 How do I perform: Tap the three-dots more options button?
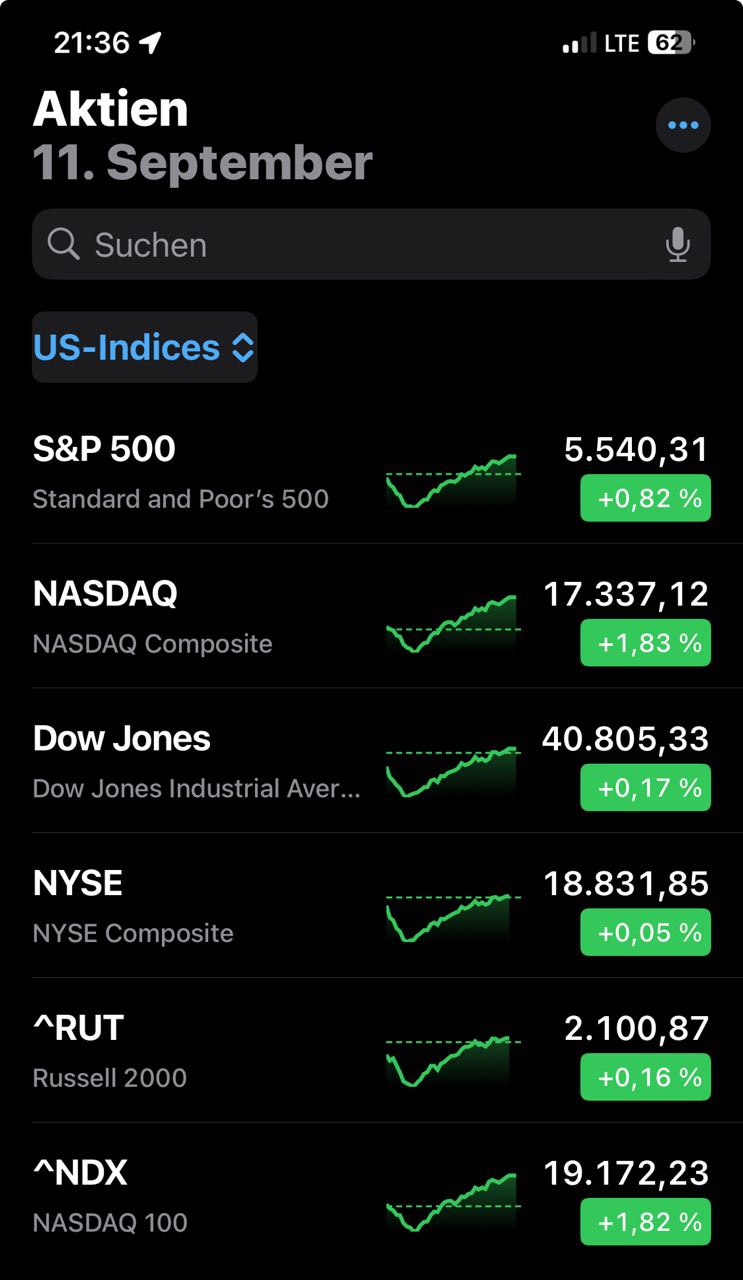(x=683, y=126)
